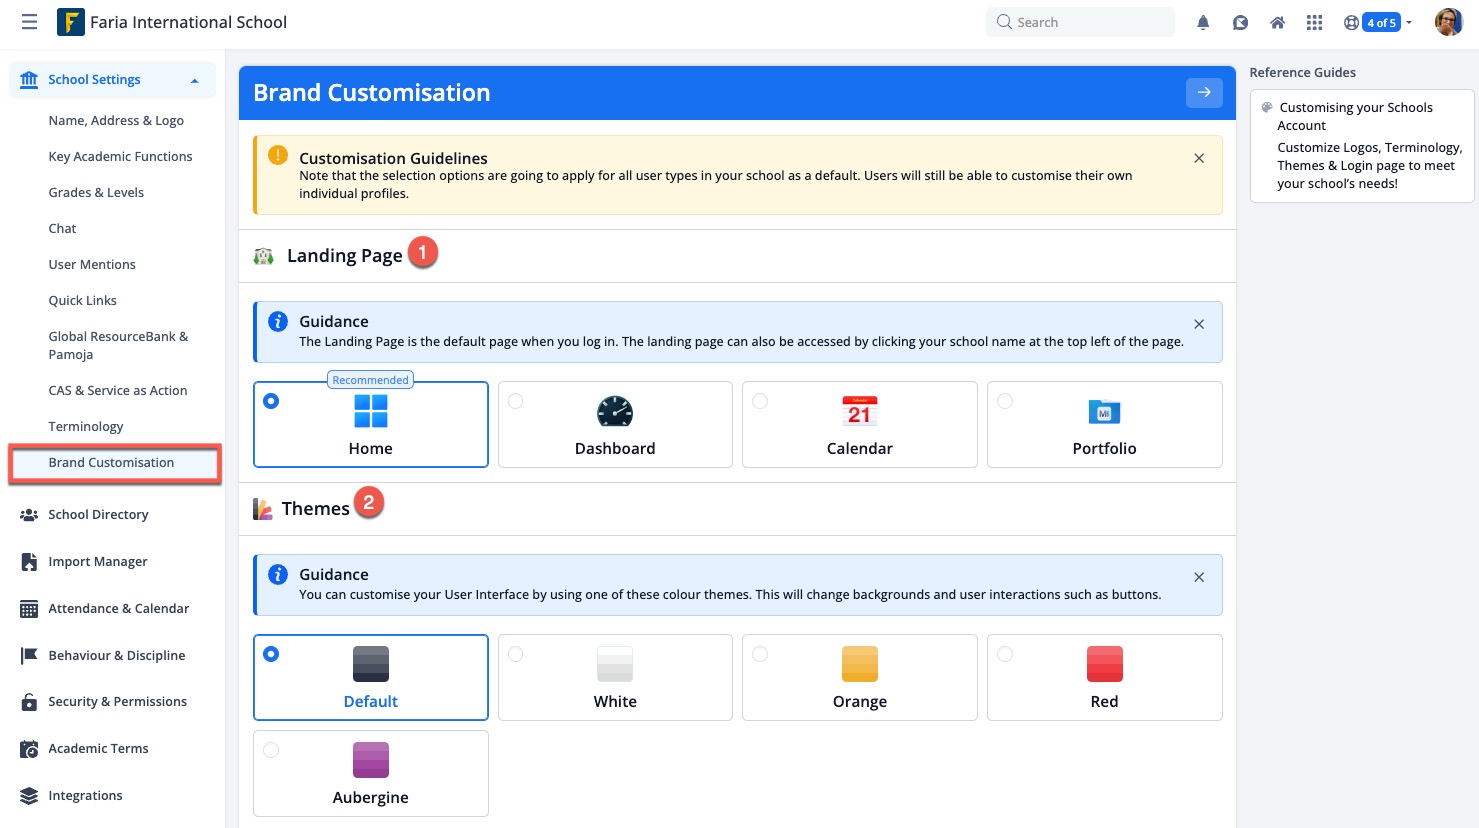Open the chat messages icon in header
The height and width of the screenshot is (828, 1479).
pos(1240,22)
